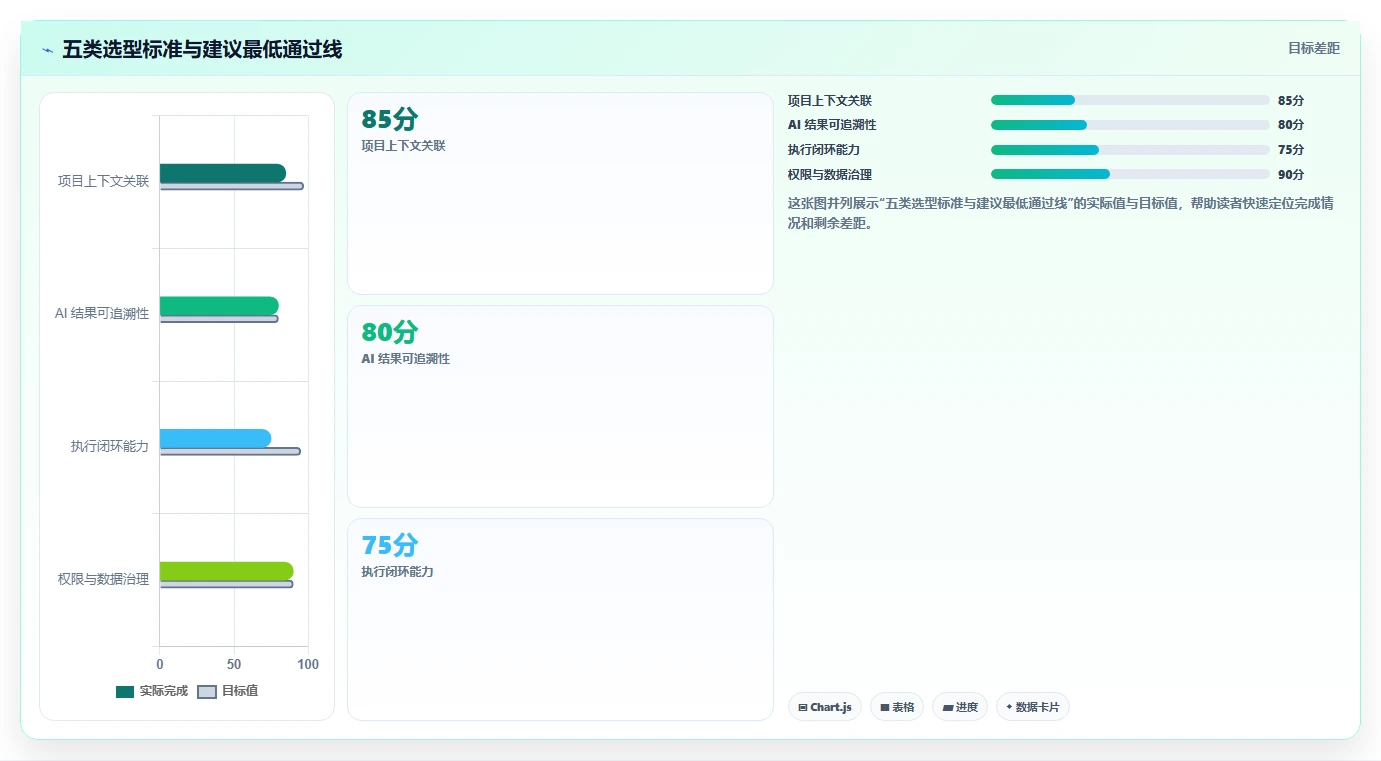Click the Chart.js tag chip
This screenshot has height=761, width=1381.
click(x=825, y=707)
